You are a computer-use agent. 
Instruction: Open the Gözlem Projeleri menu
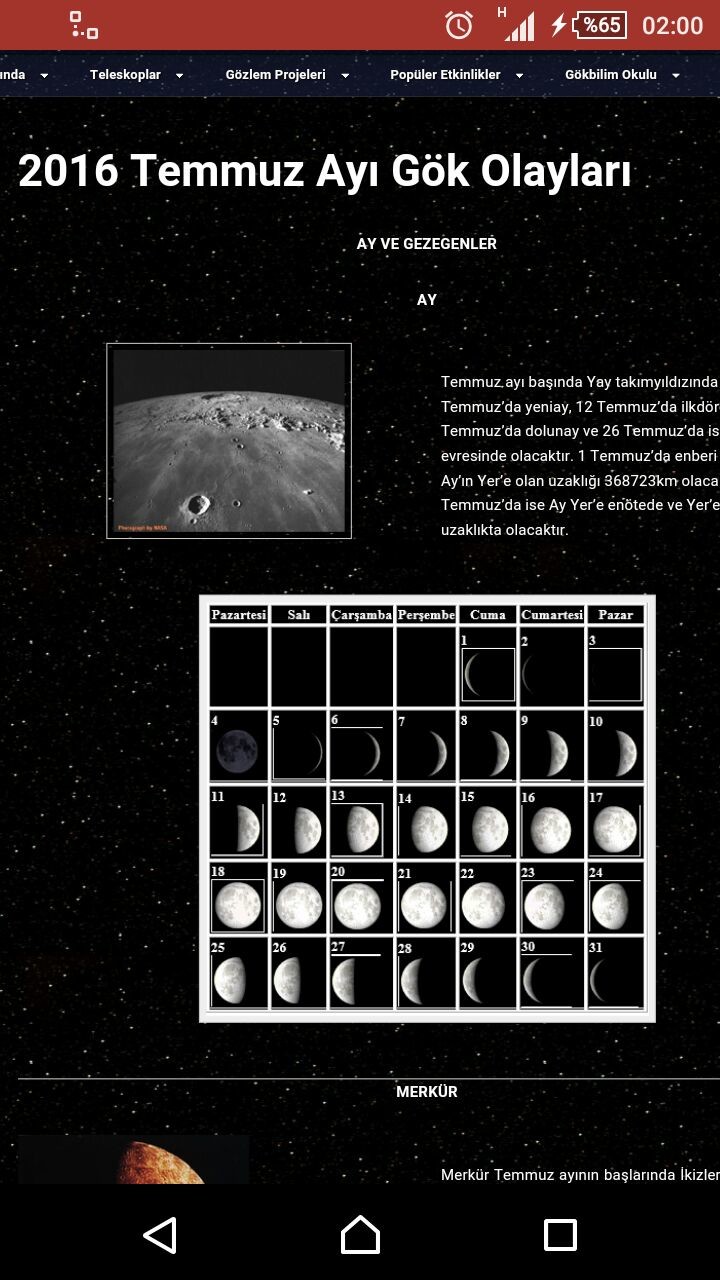click(276, 75)
